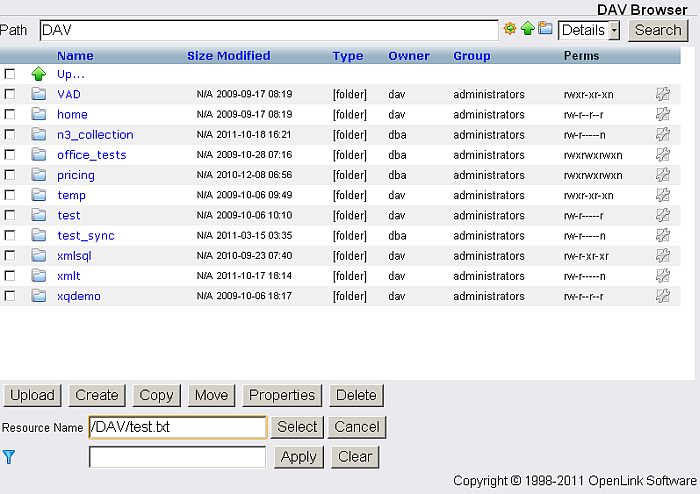Sort by the Modified column header
The image size is (700, 494).
(244, 56)
